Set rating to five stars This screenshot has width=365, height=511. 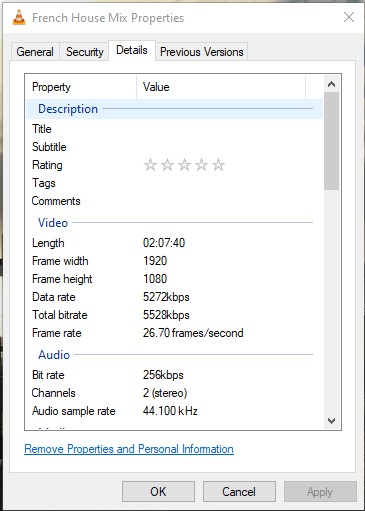218,165
